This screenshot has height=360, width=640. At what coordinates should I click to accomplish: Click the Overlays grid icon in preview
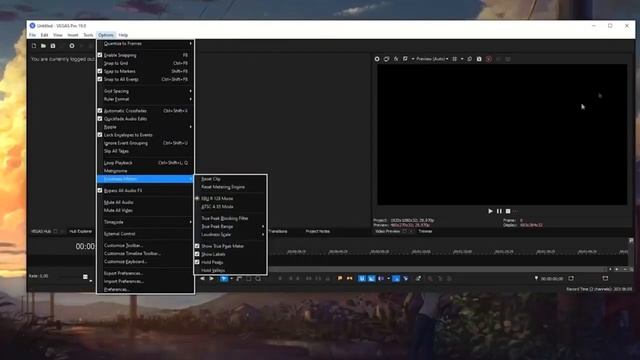click(x=455, y=59)
